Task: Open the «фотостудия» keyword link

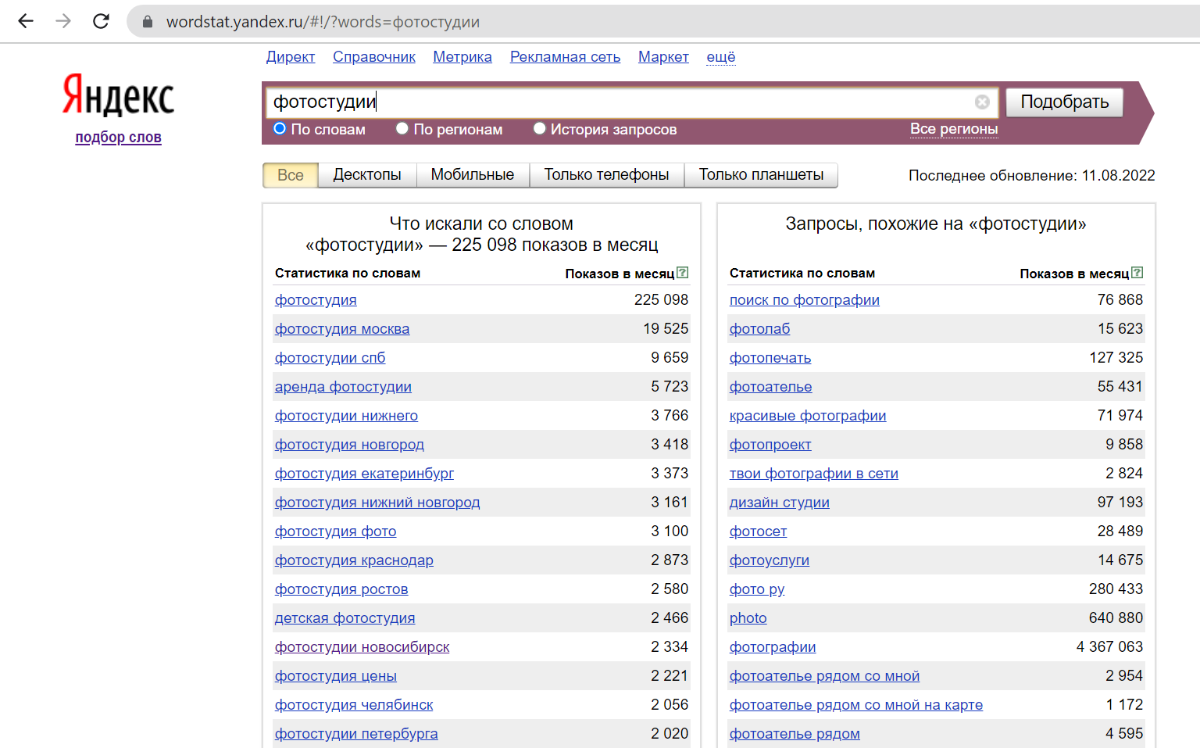Action: 316,300
